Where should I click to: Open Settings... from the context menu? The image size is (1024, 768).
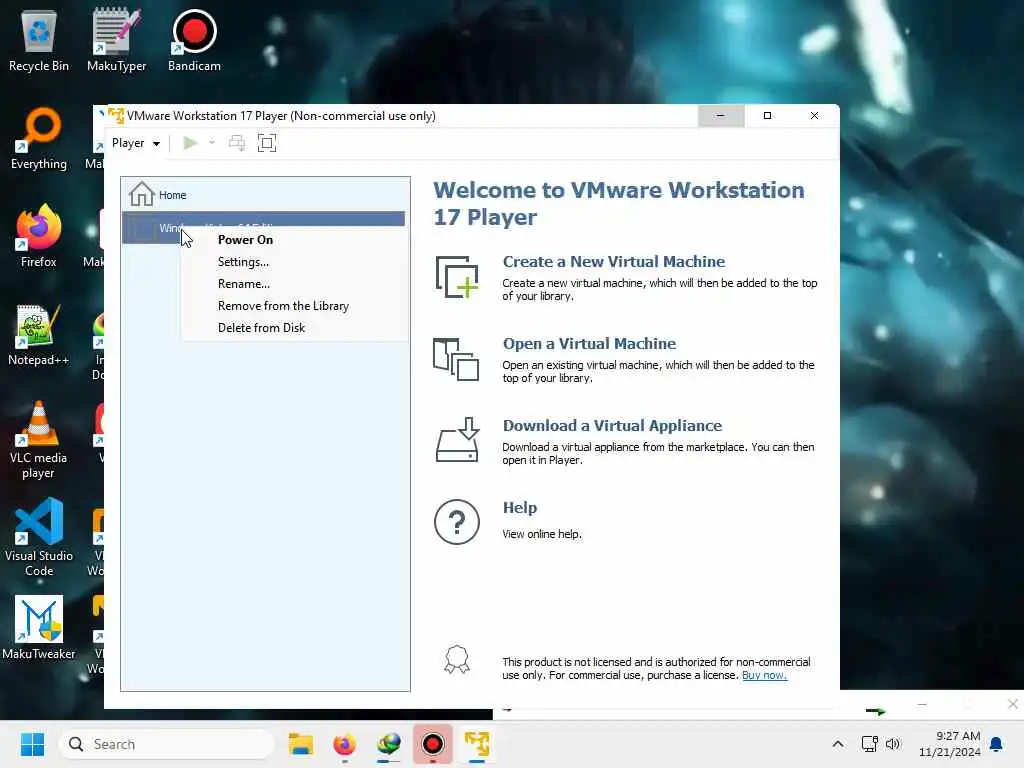click(x=243, y=262)
